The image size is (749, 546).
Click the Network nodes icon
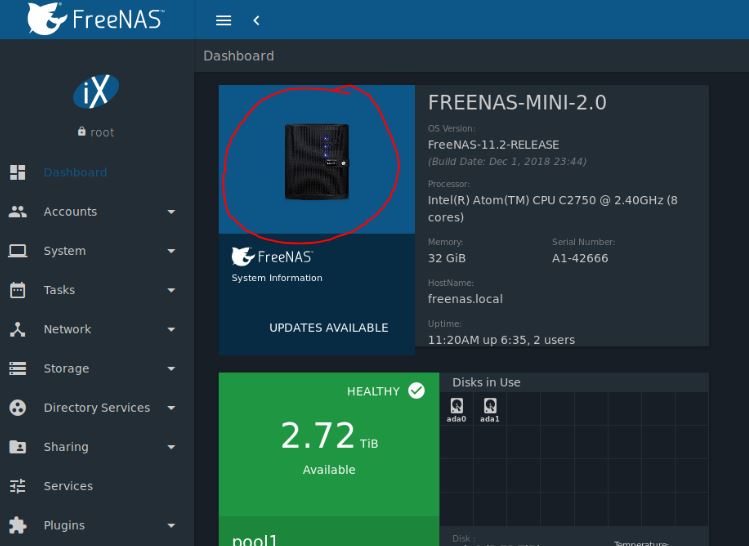tap(18, 329)
